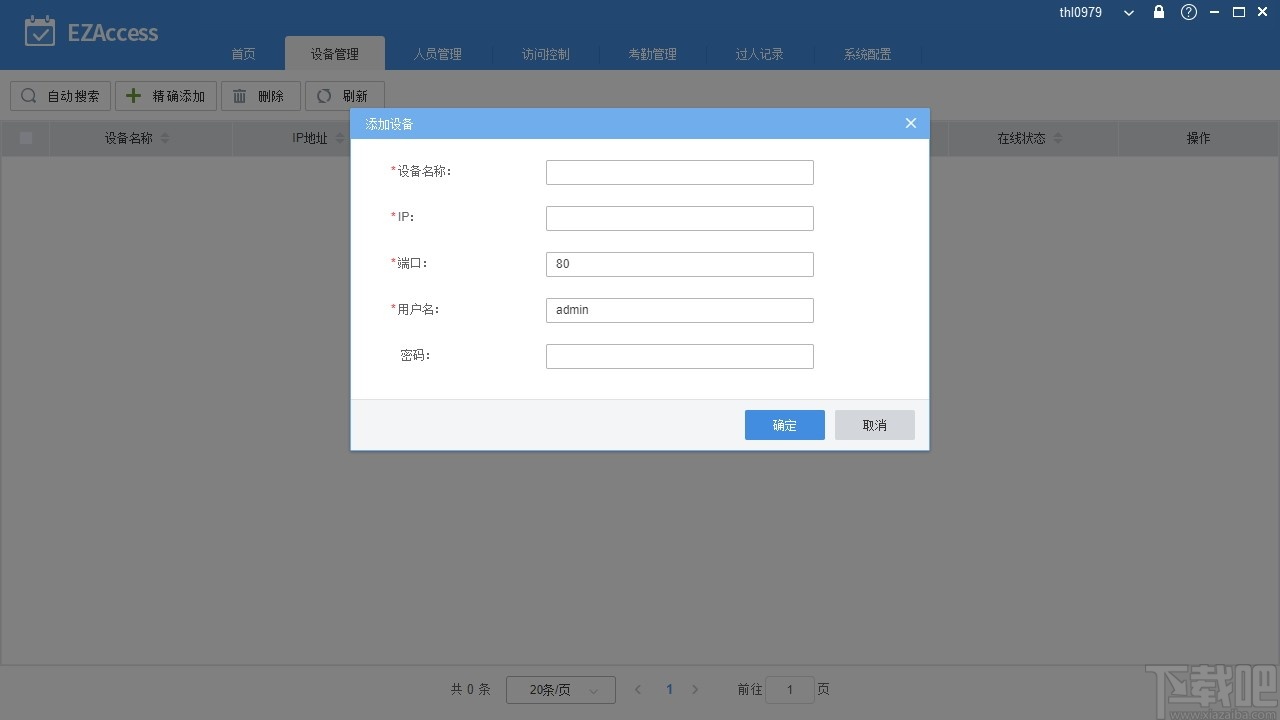The width and height of the screenshot is (1280, 720).
Task: Click the previous page left arrow
Action: [637, 689]
